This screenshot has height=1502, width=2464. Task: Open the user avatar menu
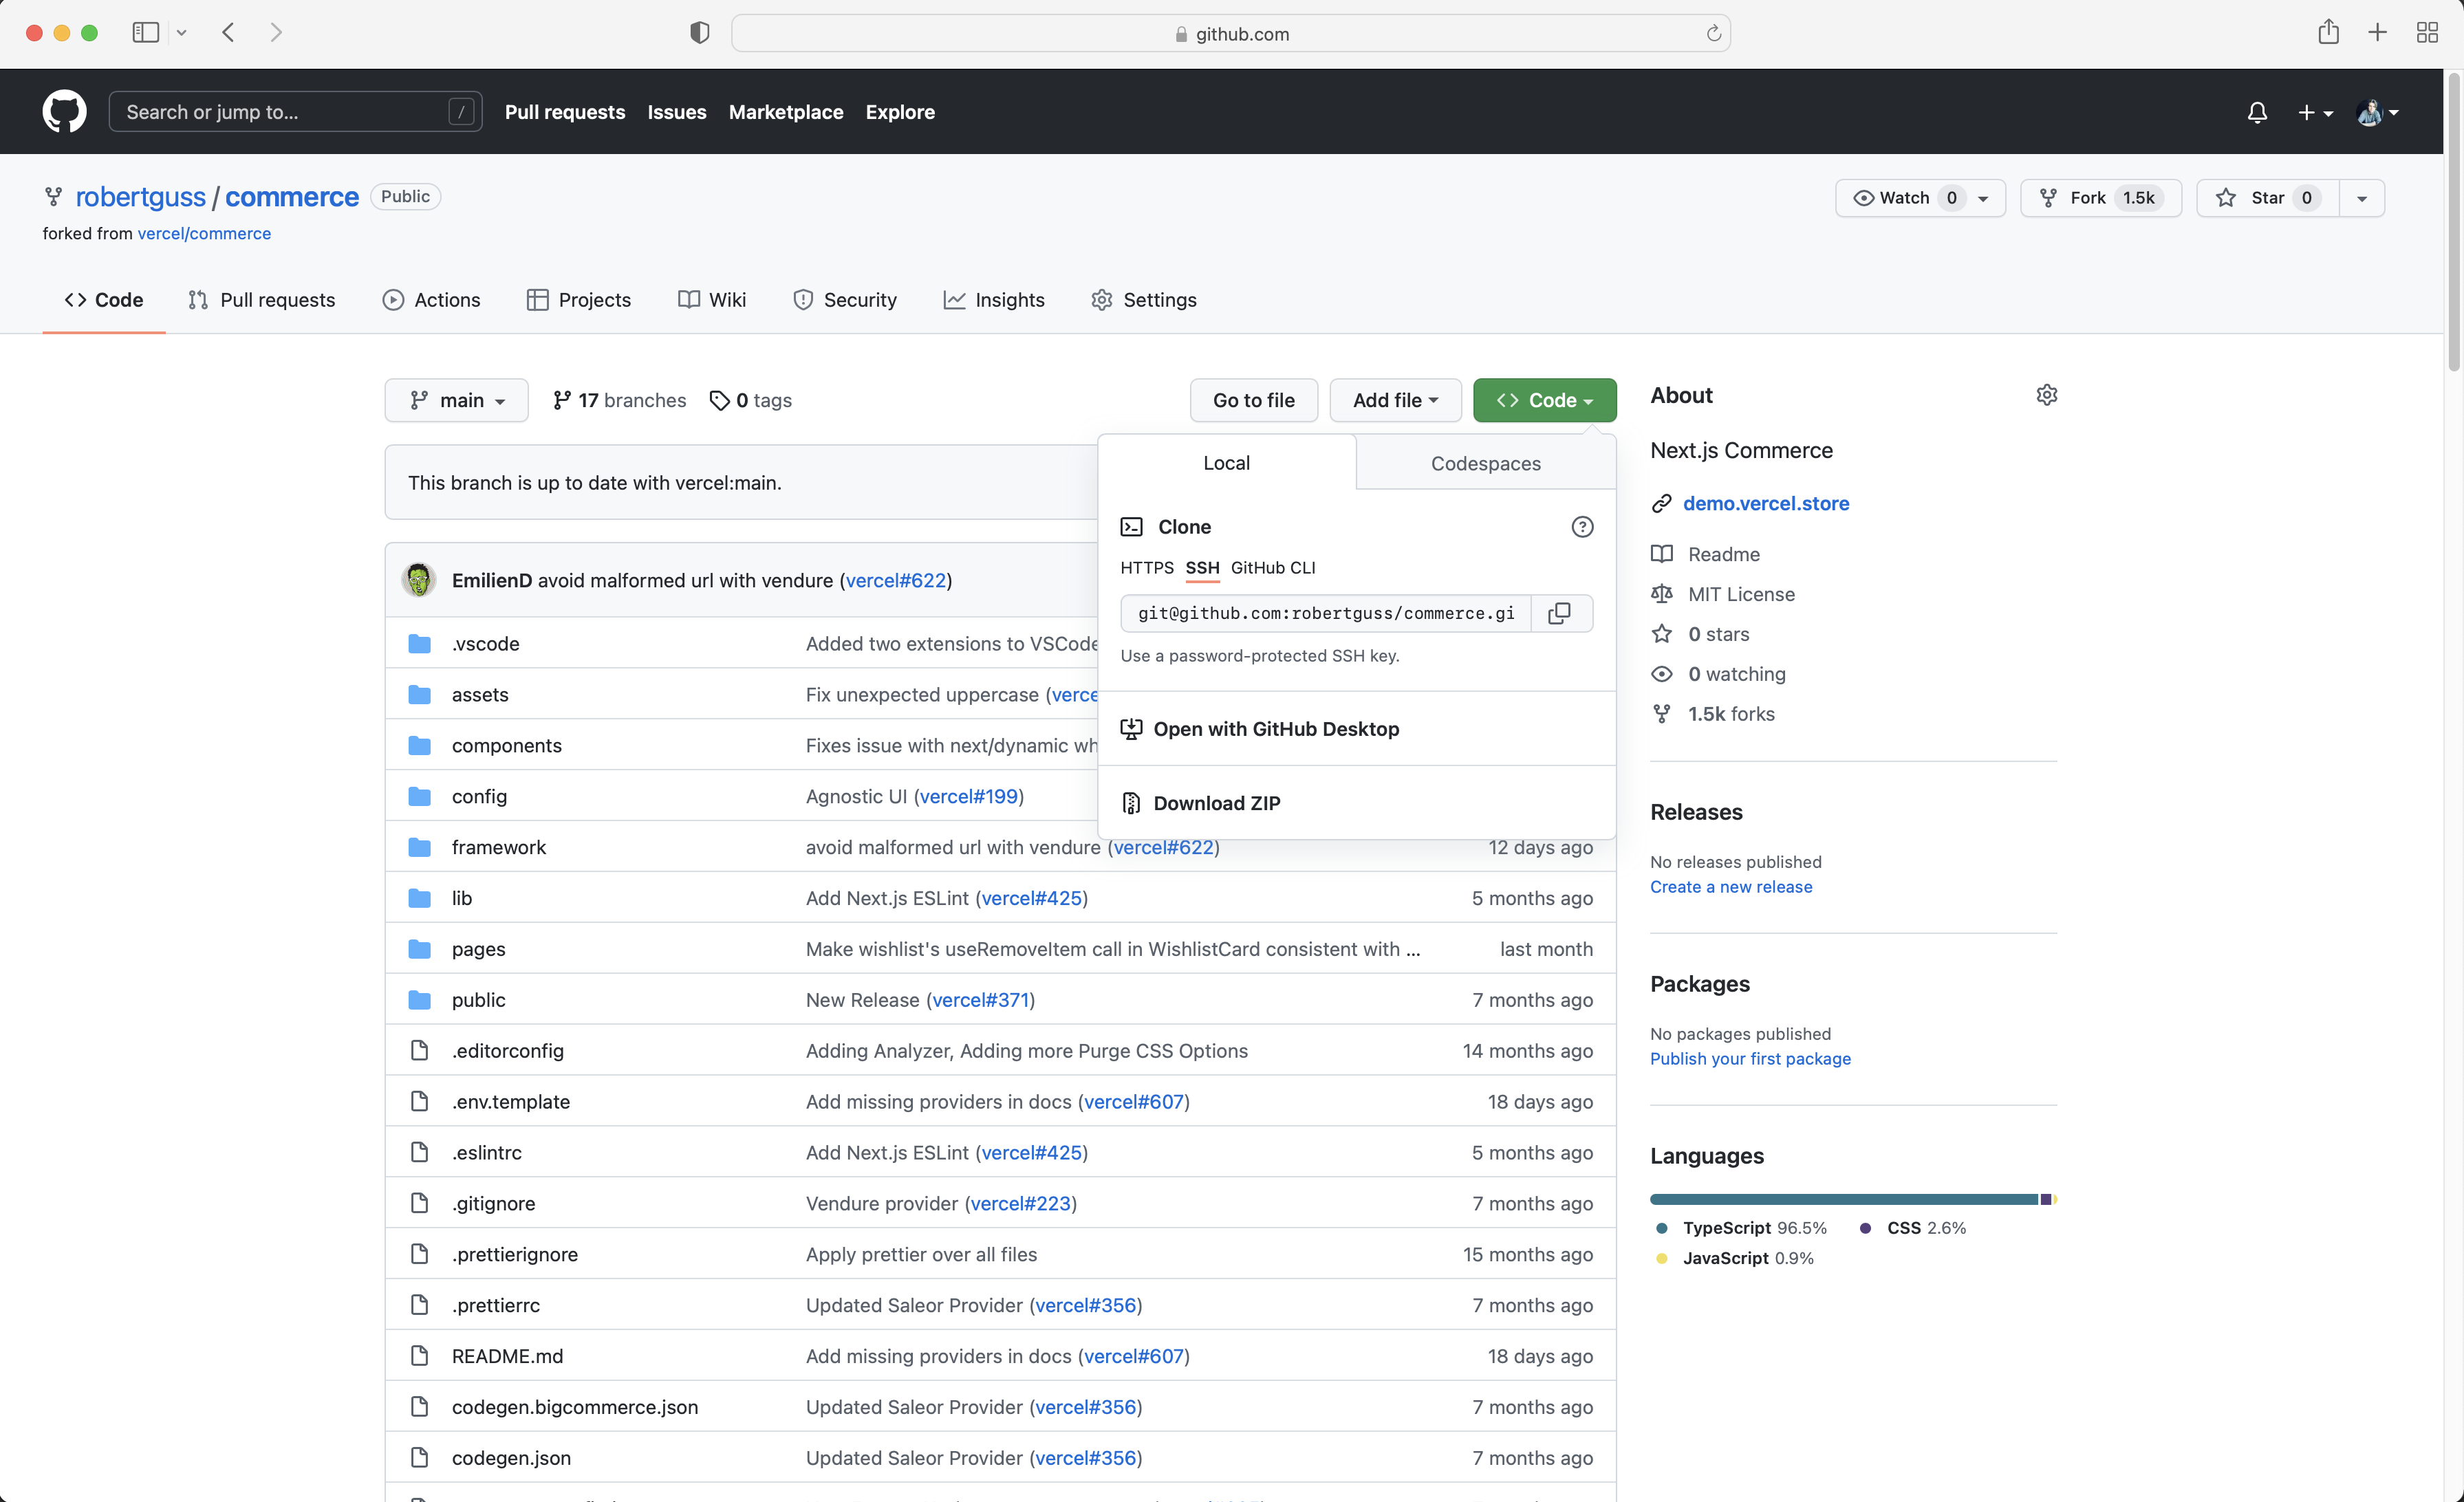[2377, 112]
